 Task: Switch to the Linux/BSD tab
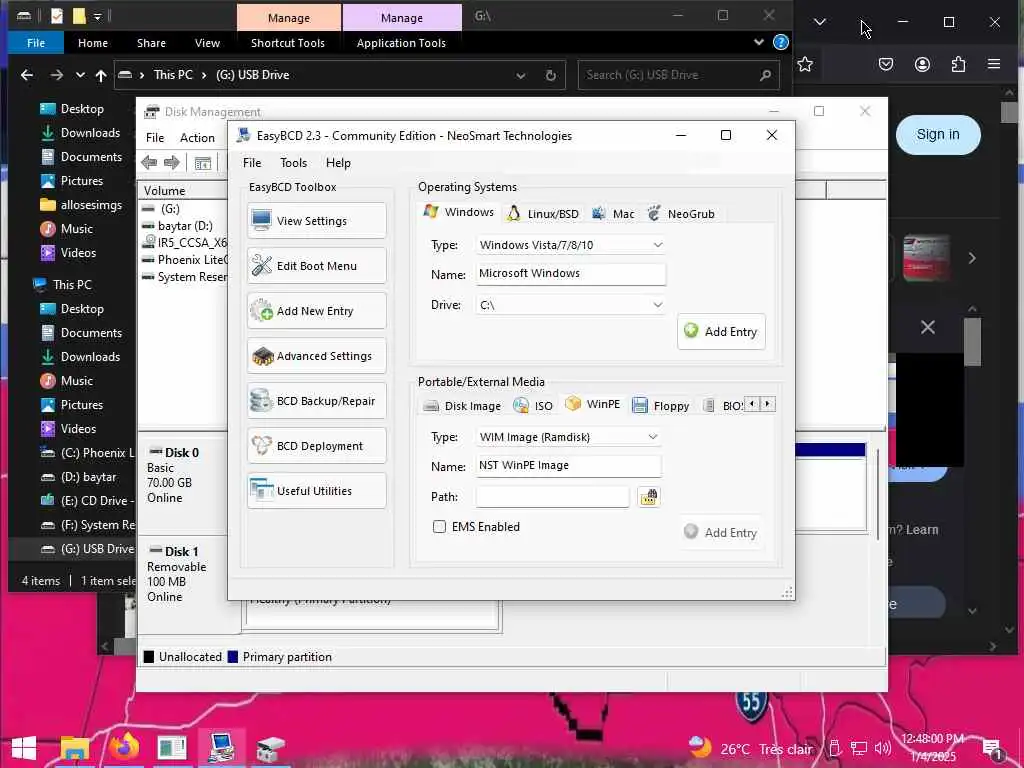(543, 214)
